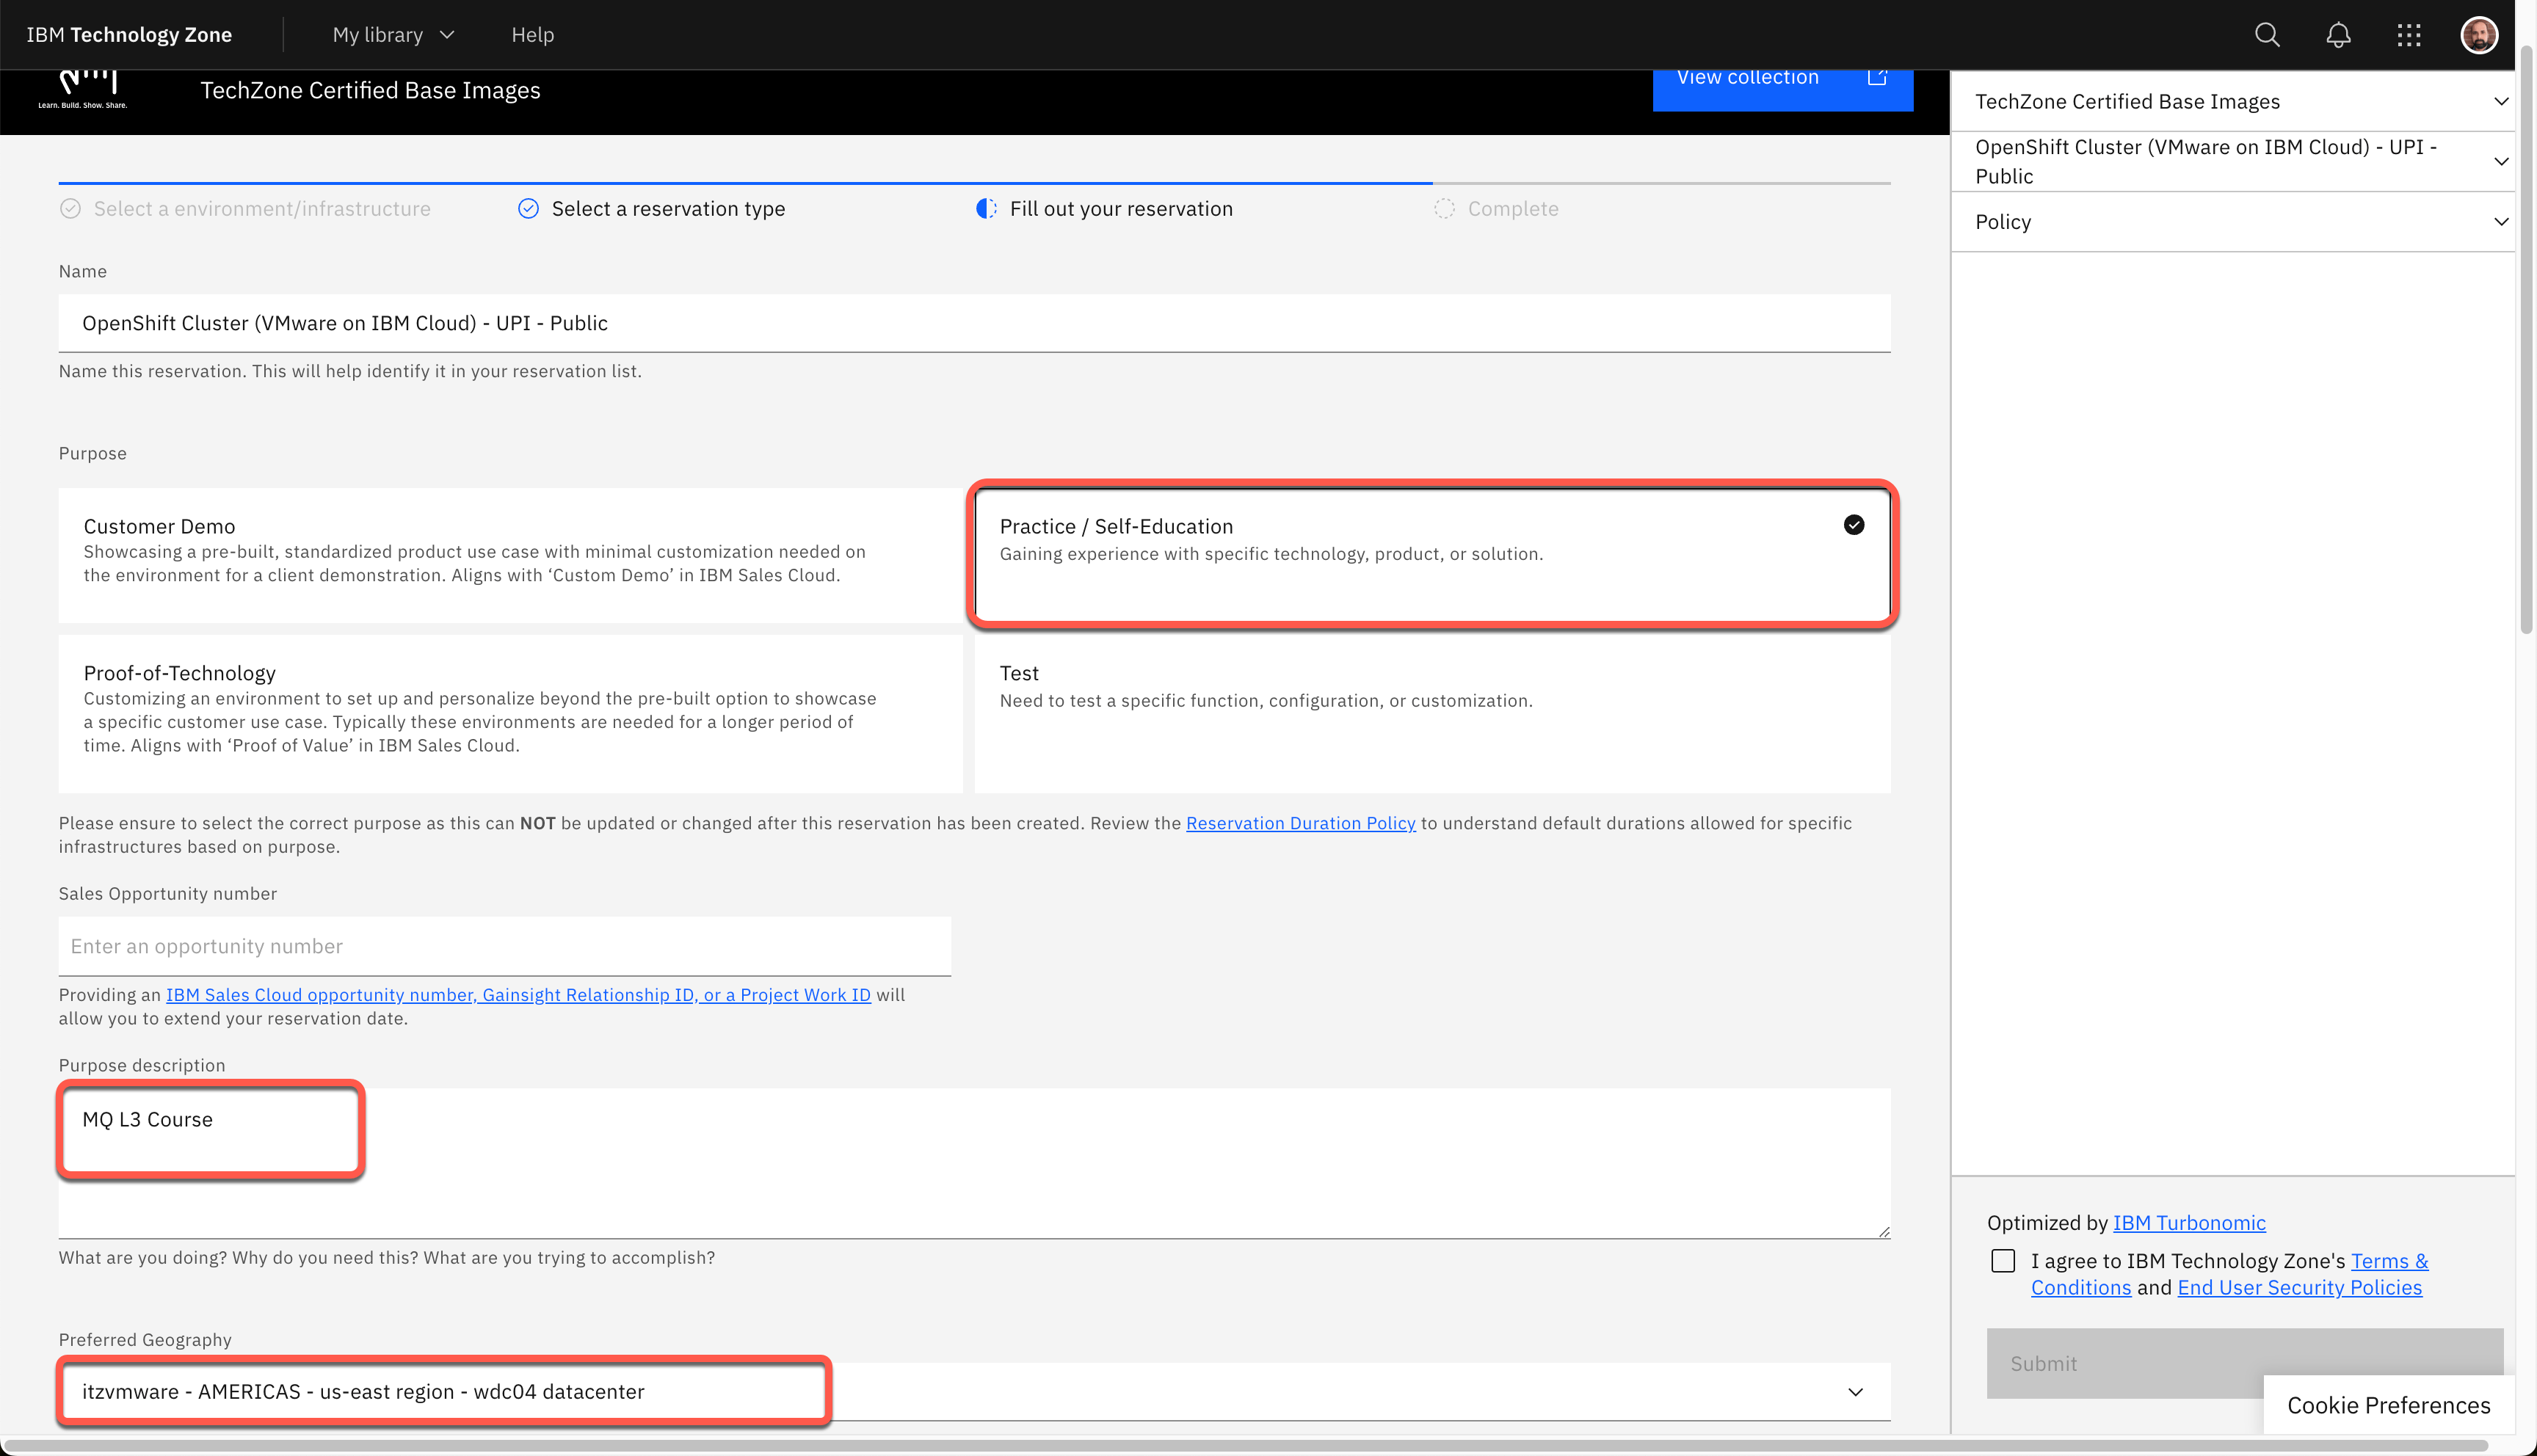Check the Terms & Conditions agreement checkbox
This screenshot has width=2537, height=1456.
point(2003,1261)
